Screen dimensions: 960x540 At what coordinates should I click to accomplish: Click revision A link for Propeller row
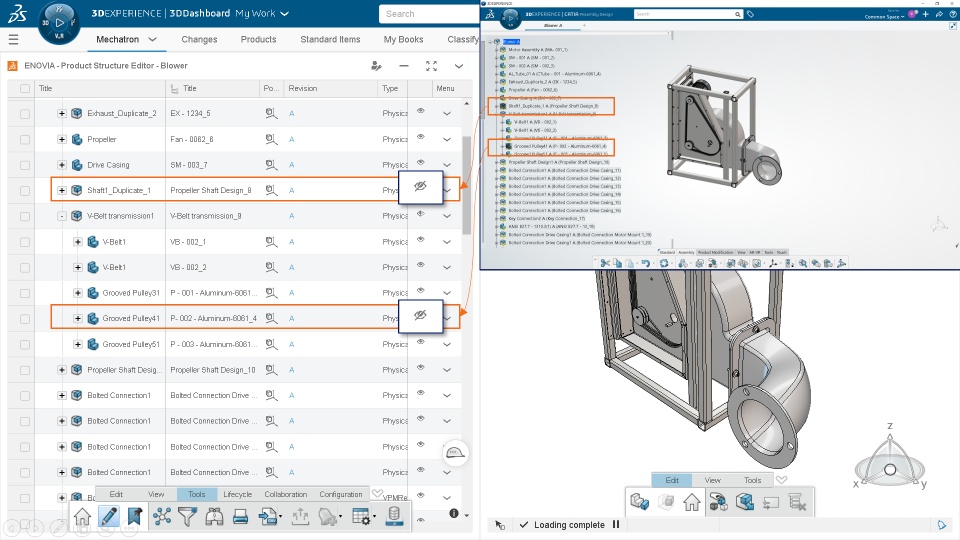pos(291,140)
